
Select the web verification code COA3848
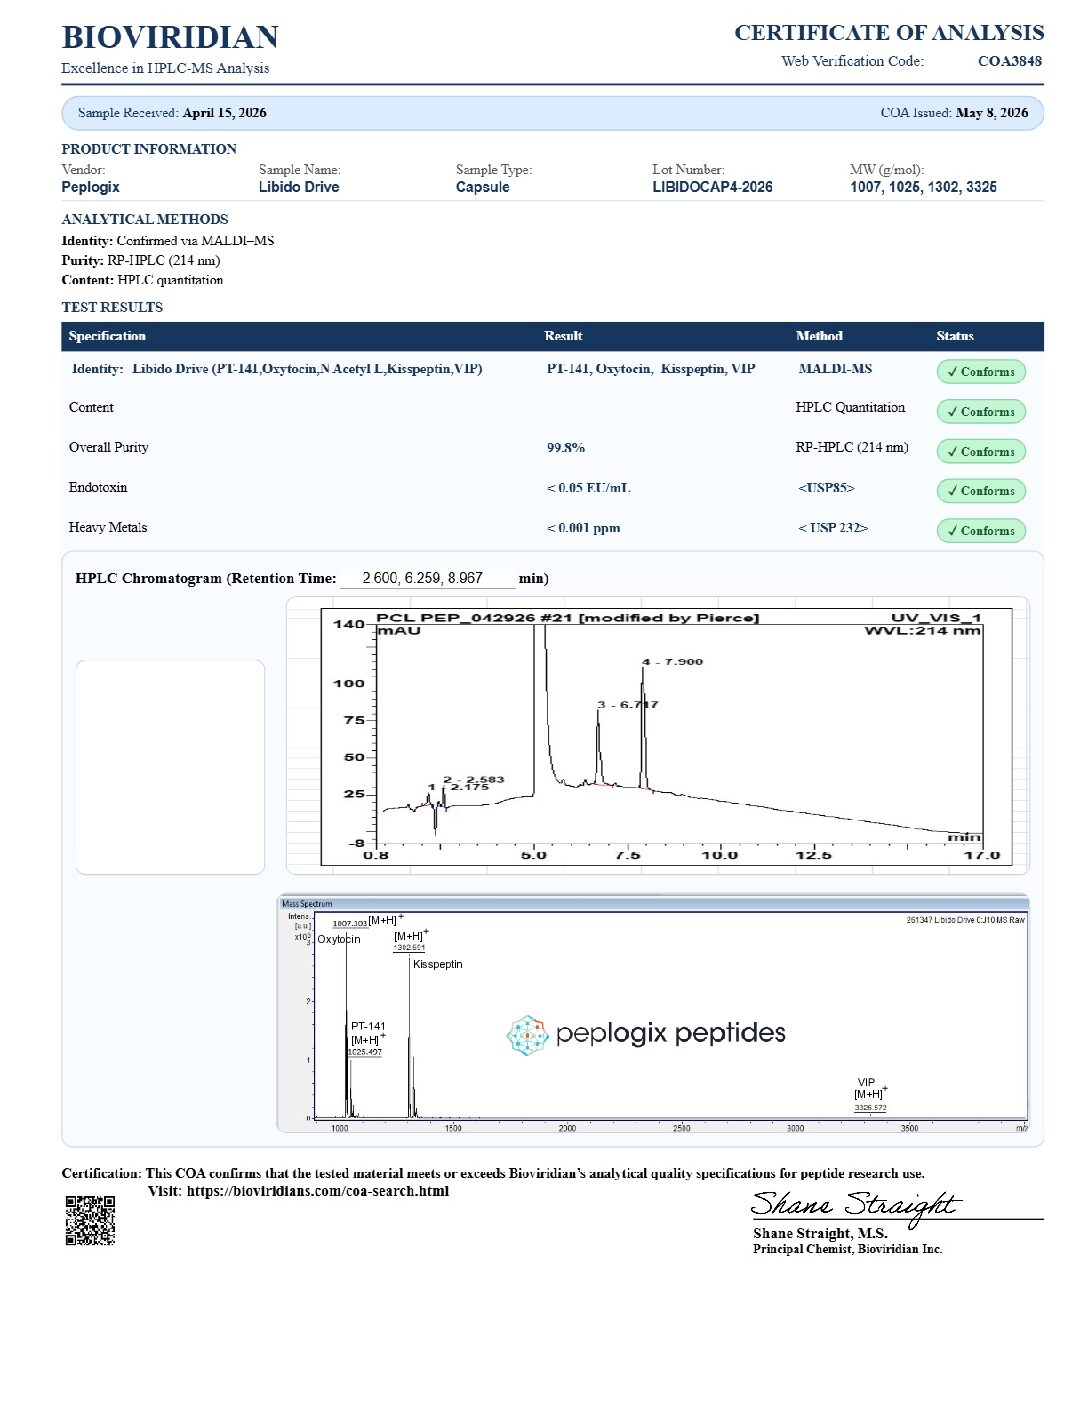[x=1010, y=61]
